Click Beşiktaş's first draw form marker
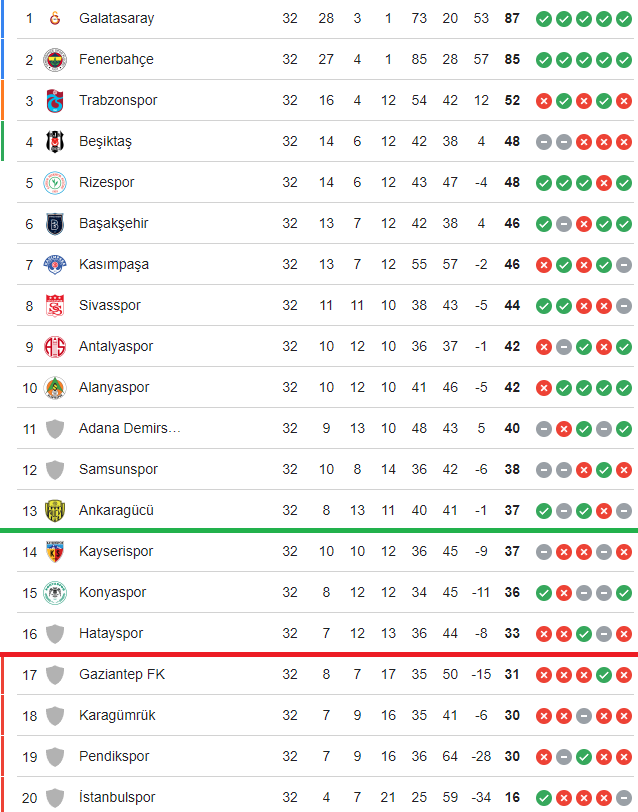This screenshot has width=638, height=812. (x=544, y=142)
